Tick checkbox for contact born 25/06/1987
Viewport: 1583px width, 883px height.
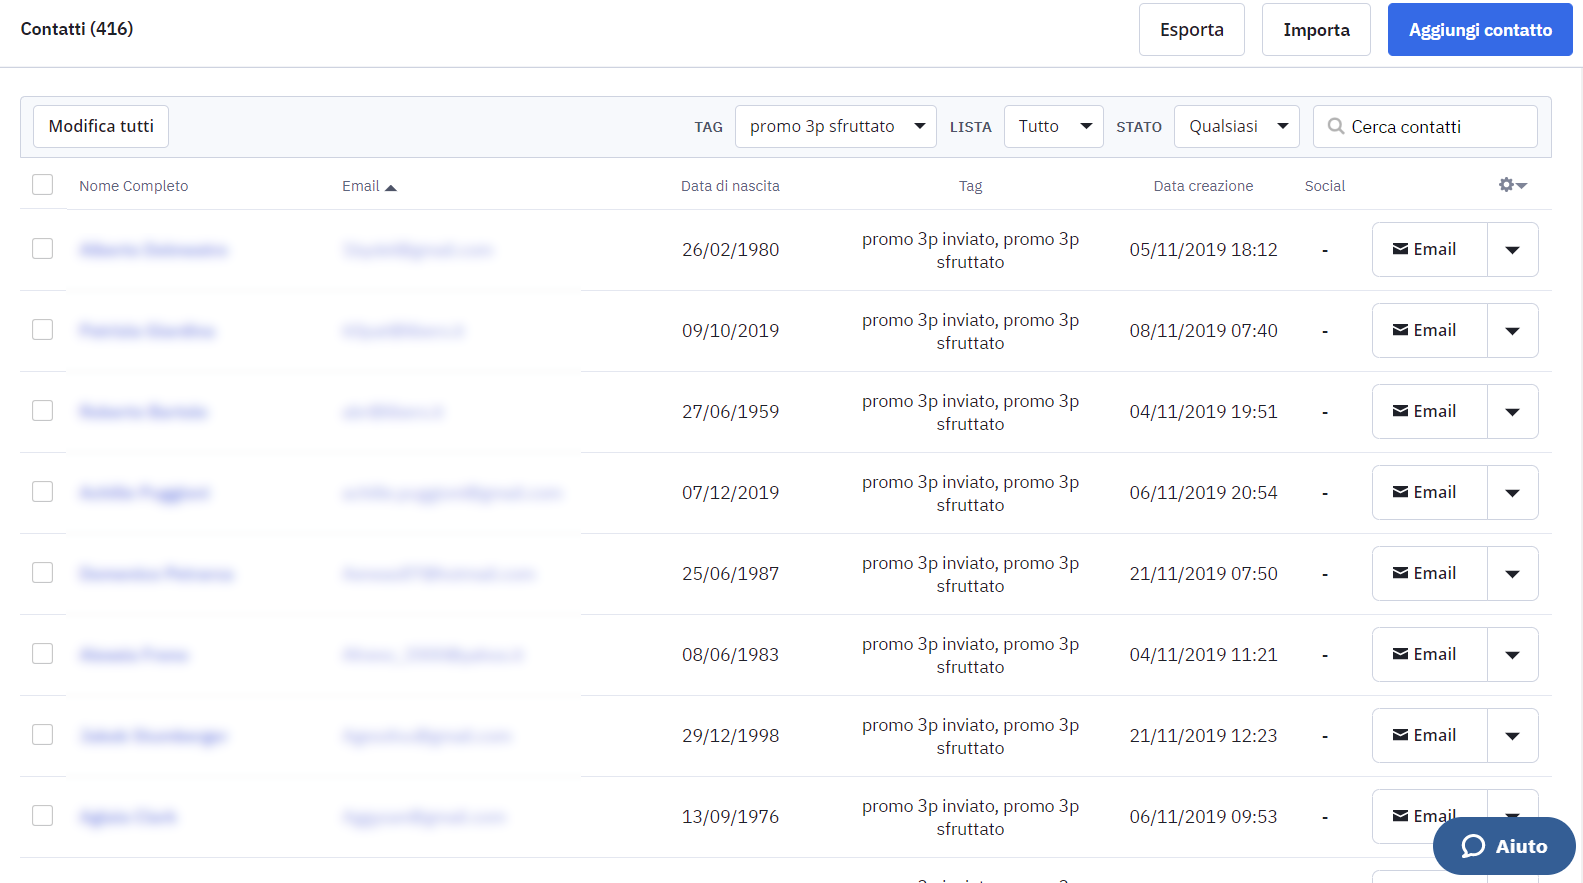pos(42,573)
